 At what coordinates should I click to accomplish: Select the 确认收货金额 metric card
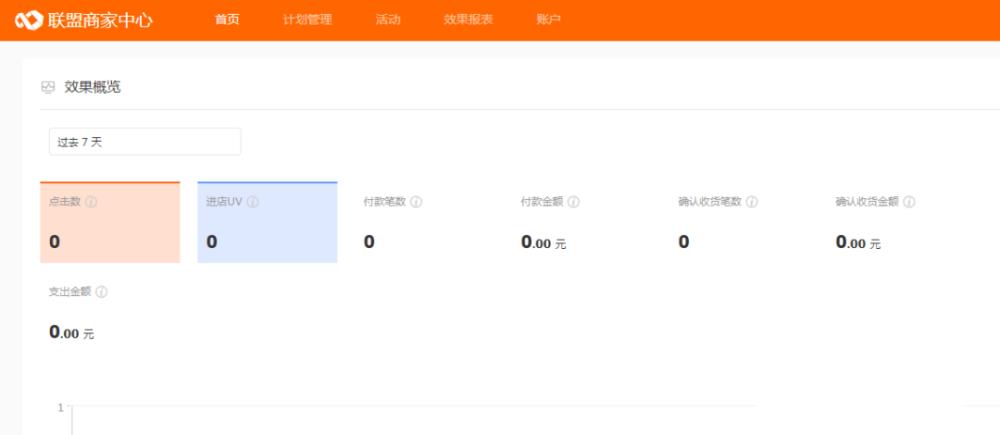pyautogui.click(x=897, y=222)
